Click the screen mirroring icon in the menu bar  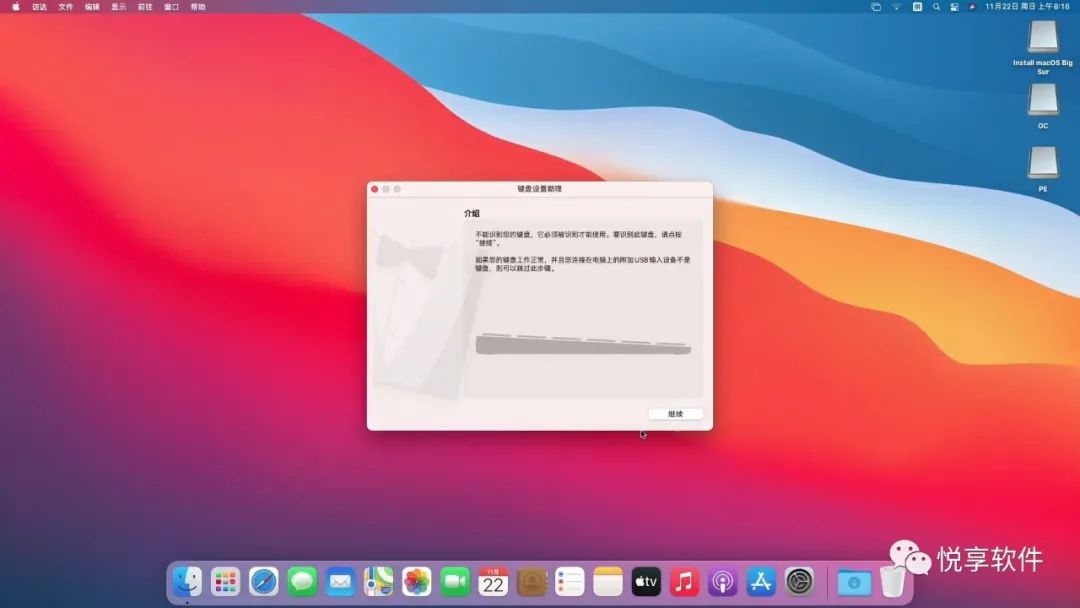[x=875, y=7]
